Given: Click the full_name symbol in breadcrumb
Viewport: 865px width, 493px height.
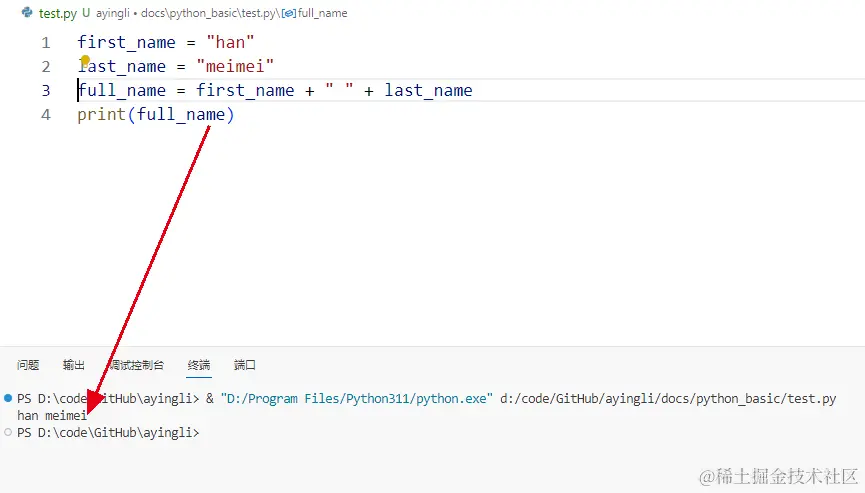Looking at the screenshot, I should pyautogui.click(x=322, y=13).
